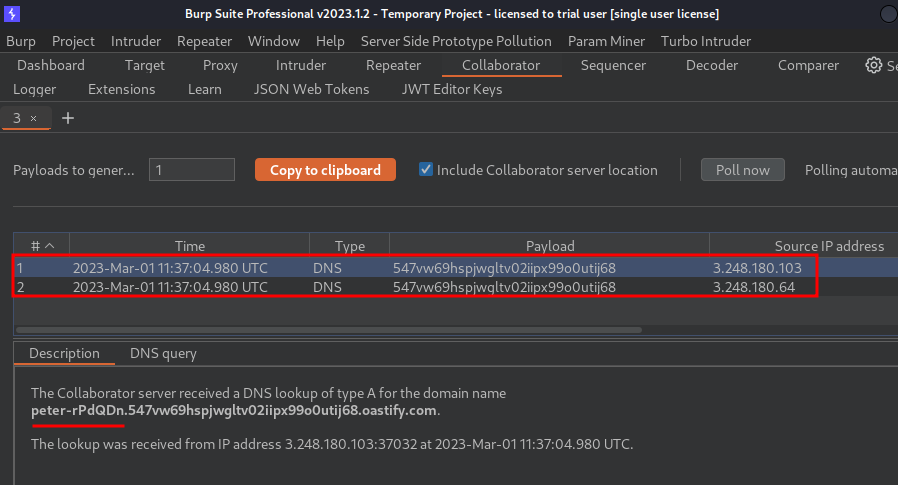898x485 pixels.
Task: Switch to the Logger tab
Action: pos(34,89)
